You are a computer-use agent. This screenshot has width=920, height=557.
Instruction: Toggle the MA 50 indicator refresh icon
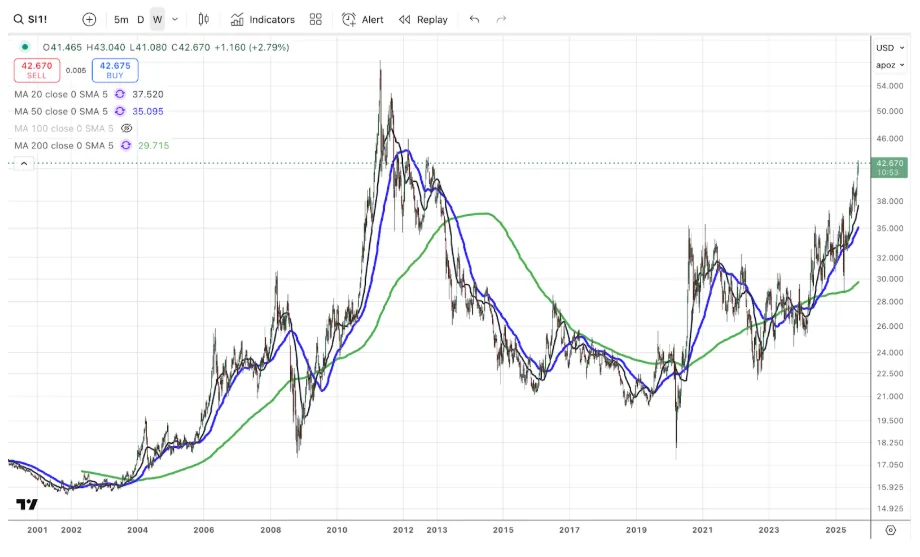(x=120, y=112)
